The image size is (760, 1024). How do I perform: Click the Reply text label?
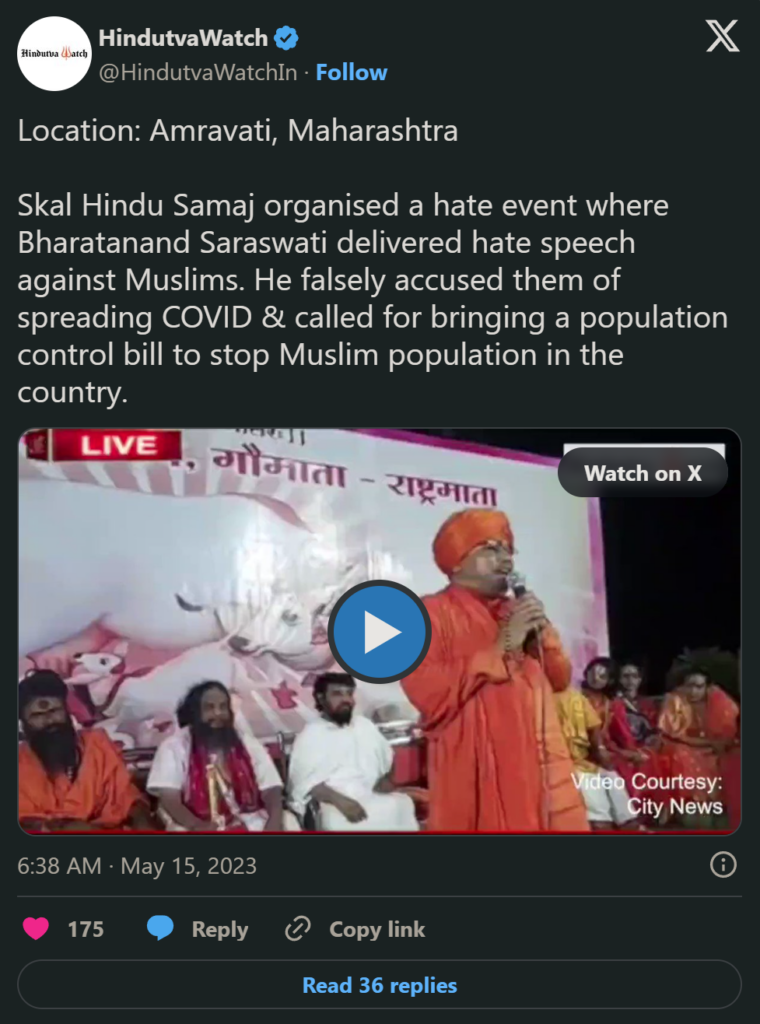point(220,930)
